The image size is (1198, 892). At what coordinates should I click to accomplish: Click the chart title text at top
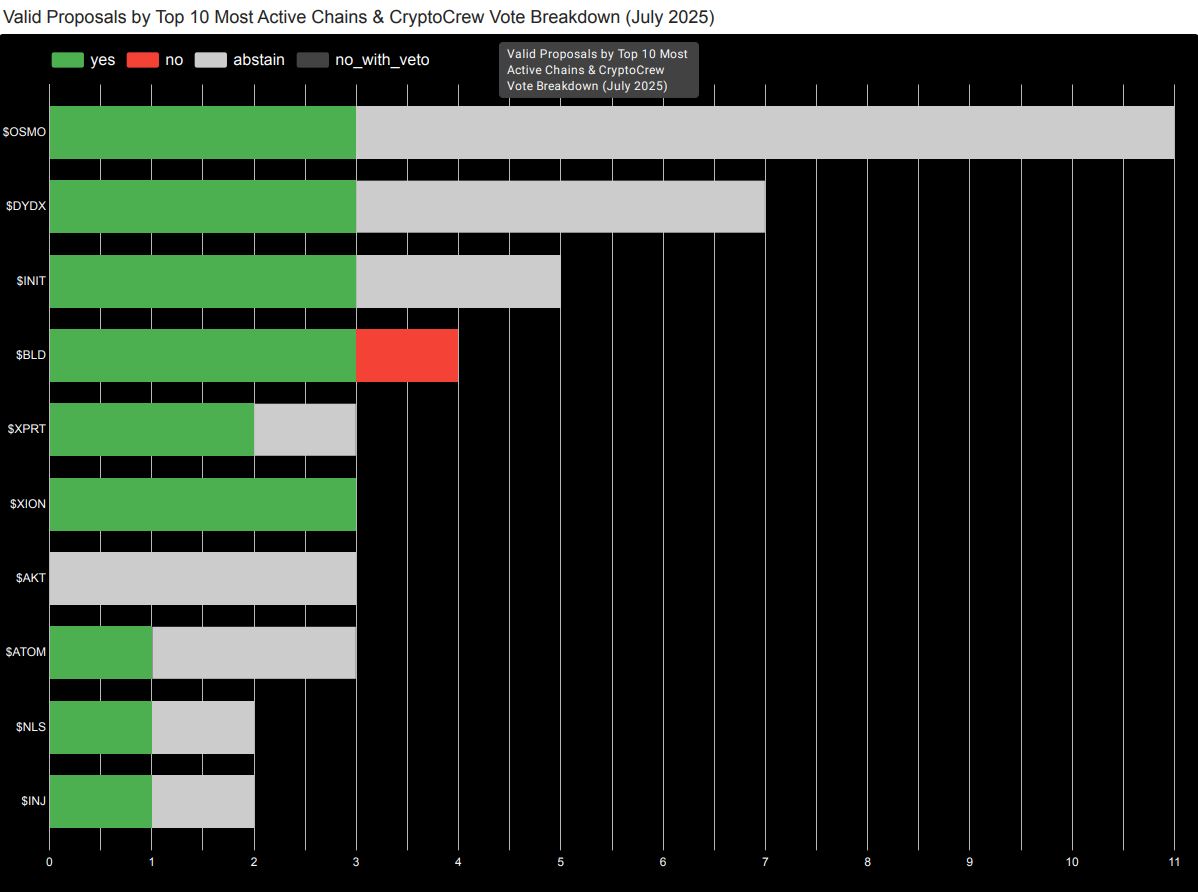point(358,17)
